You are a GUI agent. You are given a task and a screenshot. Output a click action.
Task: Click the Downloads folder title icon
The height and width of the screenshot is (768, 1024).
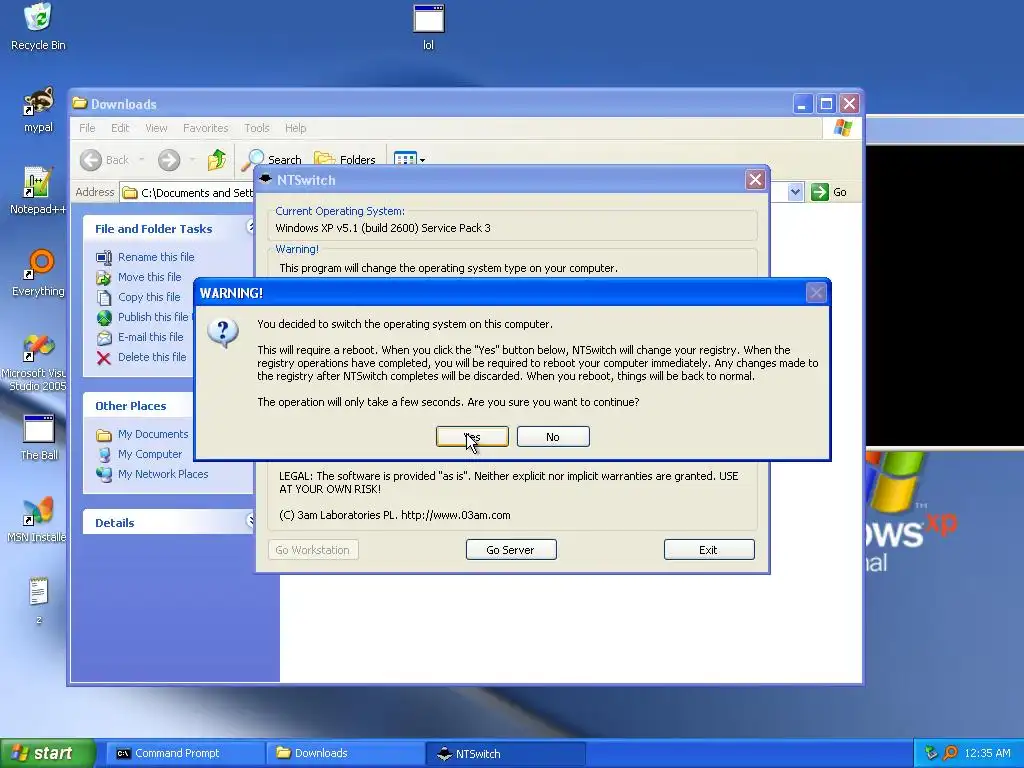coord(80,103)
